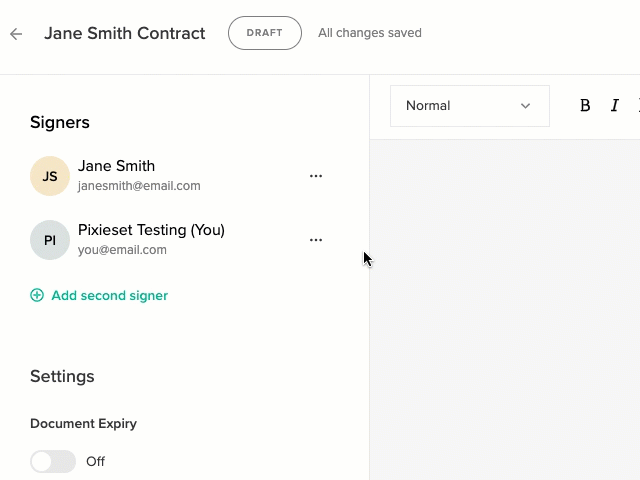Click the chevron arrow in the Normal dropdown

tap(525, 106)
